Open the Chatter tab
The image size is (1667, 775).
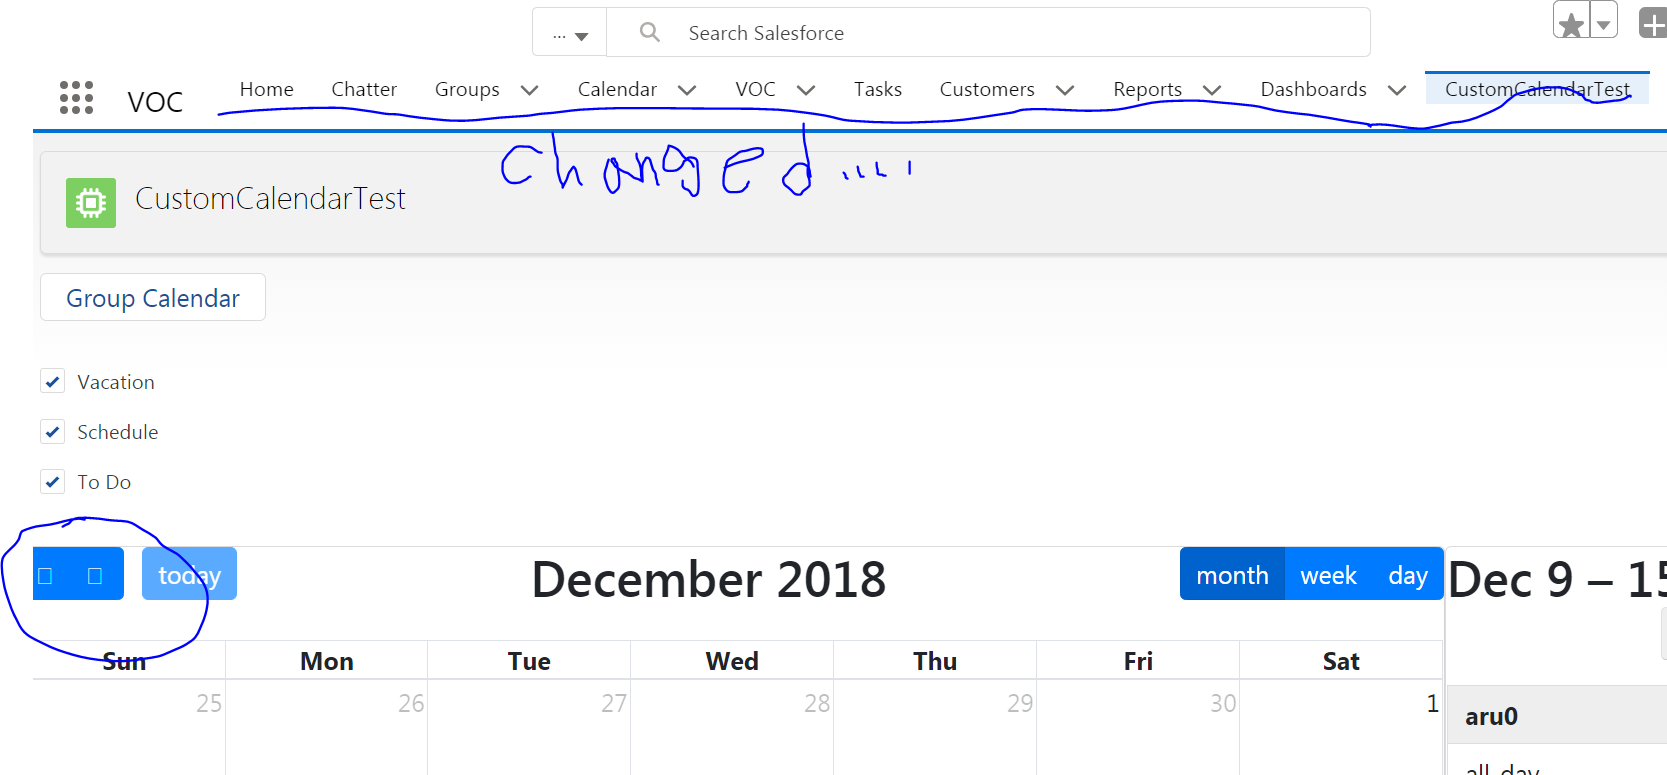[x=364, y=89]
